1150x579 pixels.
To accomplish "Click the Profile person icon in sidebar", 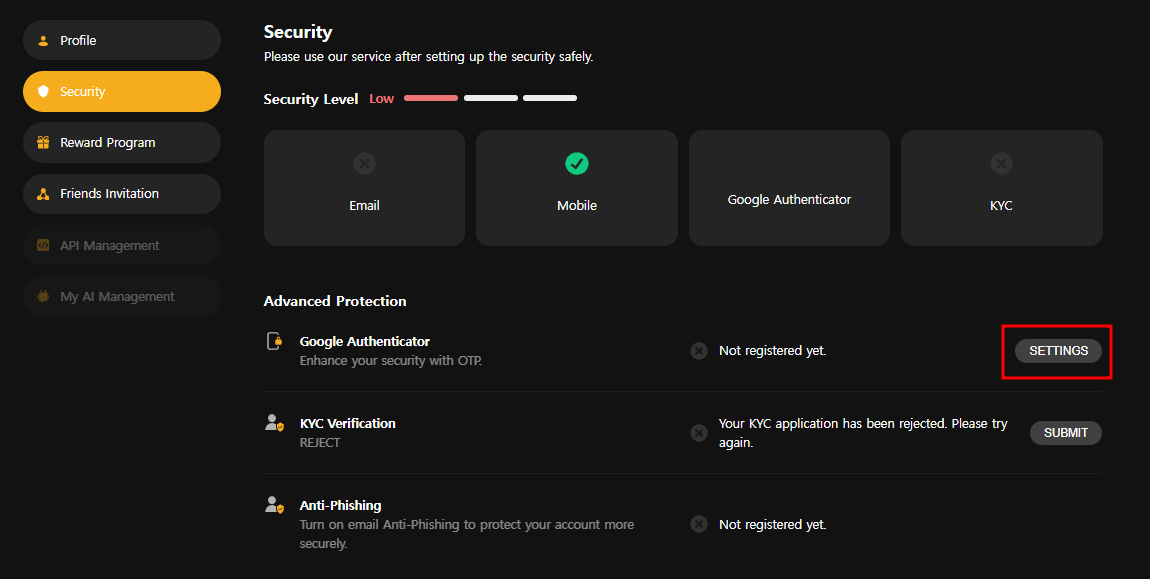I will [43, 41].
